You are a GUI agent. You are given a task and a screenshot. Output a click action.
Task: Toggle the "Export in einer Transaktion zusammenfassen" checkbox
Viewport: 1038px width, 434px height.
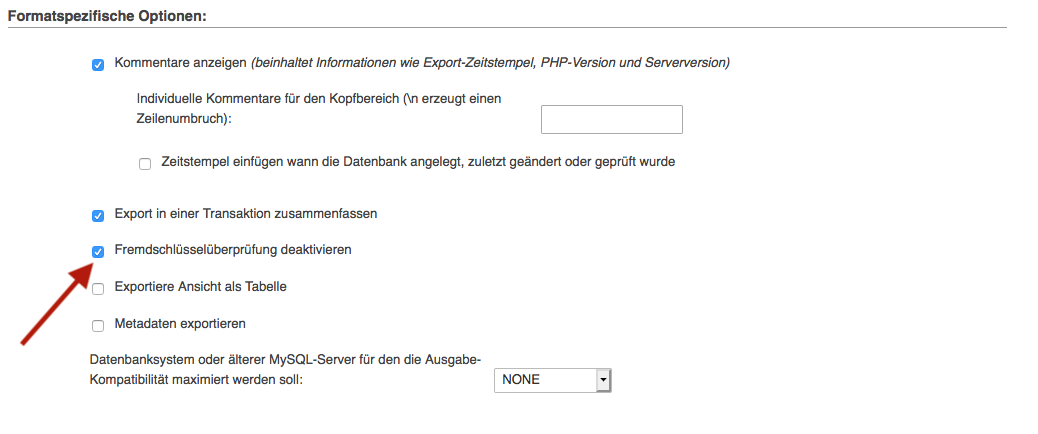pos(98,215)
